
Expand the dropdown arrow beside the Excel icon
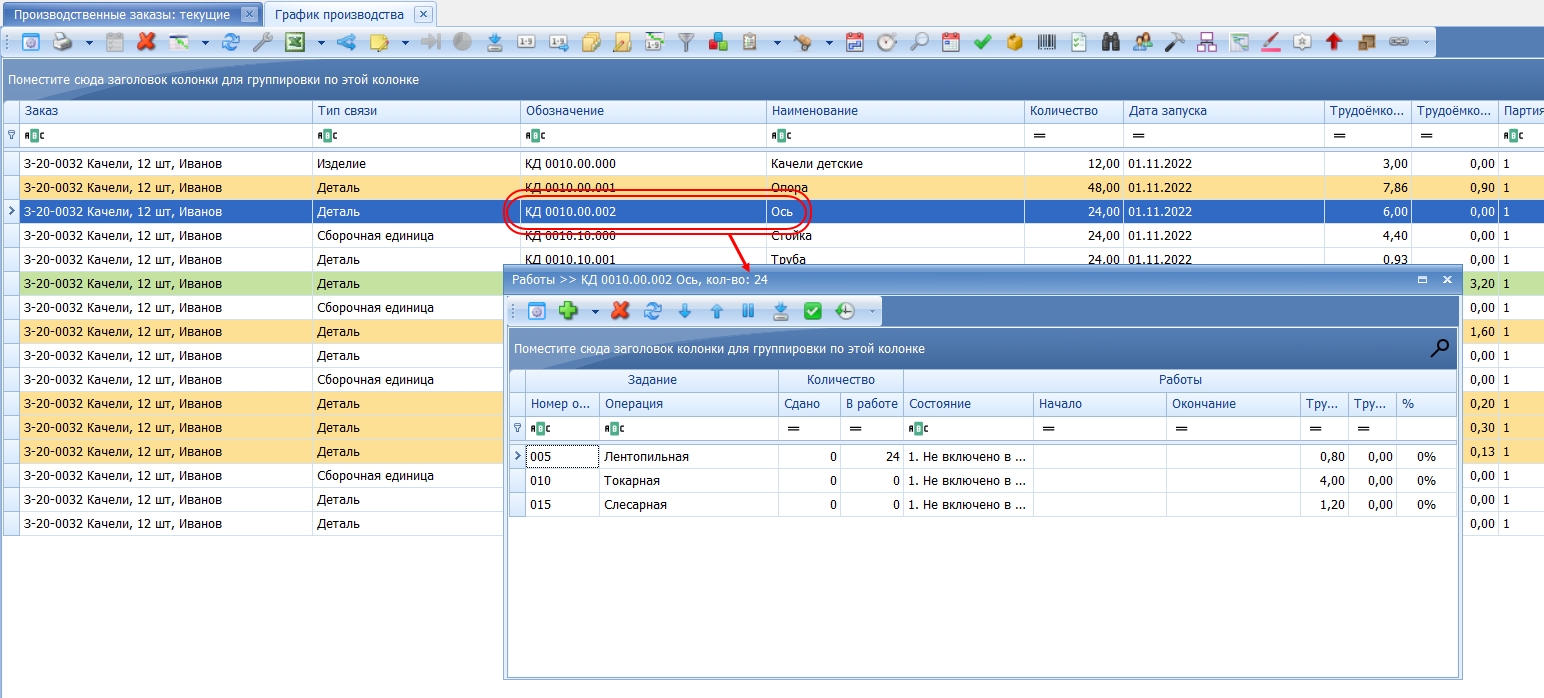tap(321, 43)
